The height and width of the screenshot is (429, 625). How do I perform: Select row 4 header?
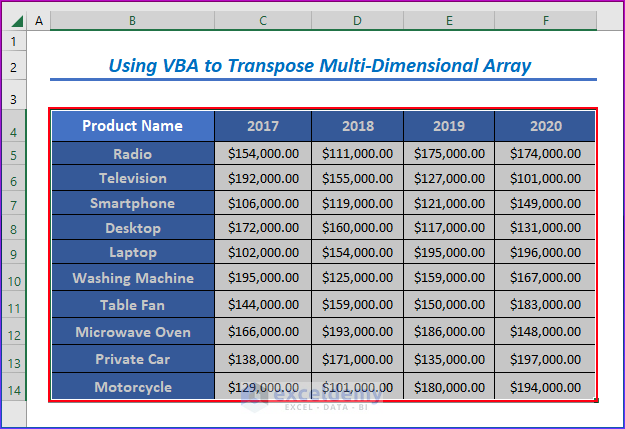14,126
